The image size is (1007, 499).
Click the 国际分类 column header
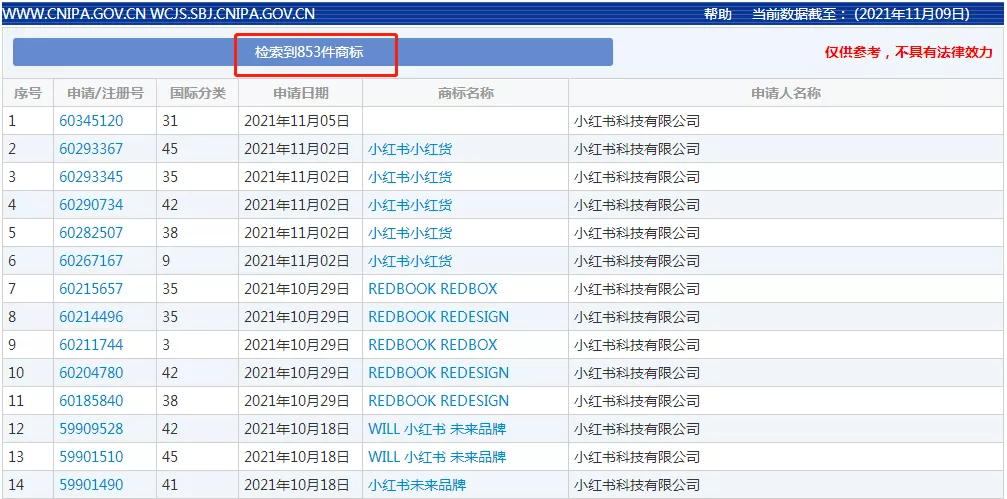click(197, 93)
